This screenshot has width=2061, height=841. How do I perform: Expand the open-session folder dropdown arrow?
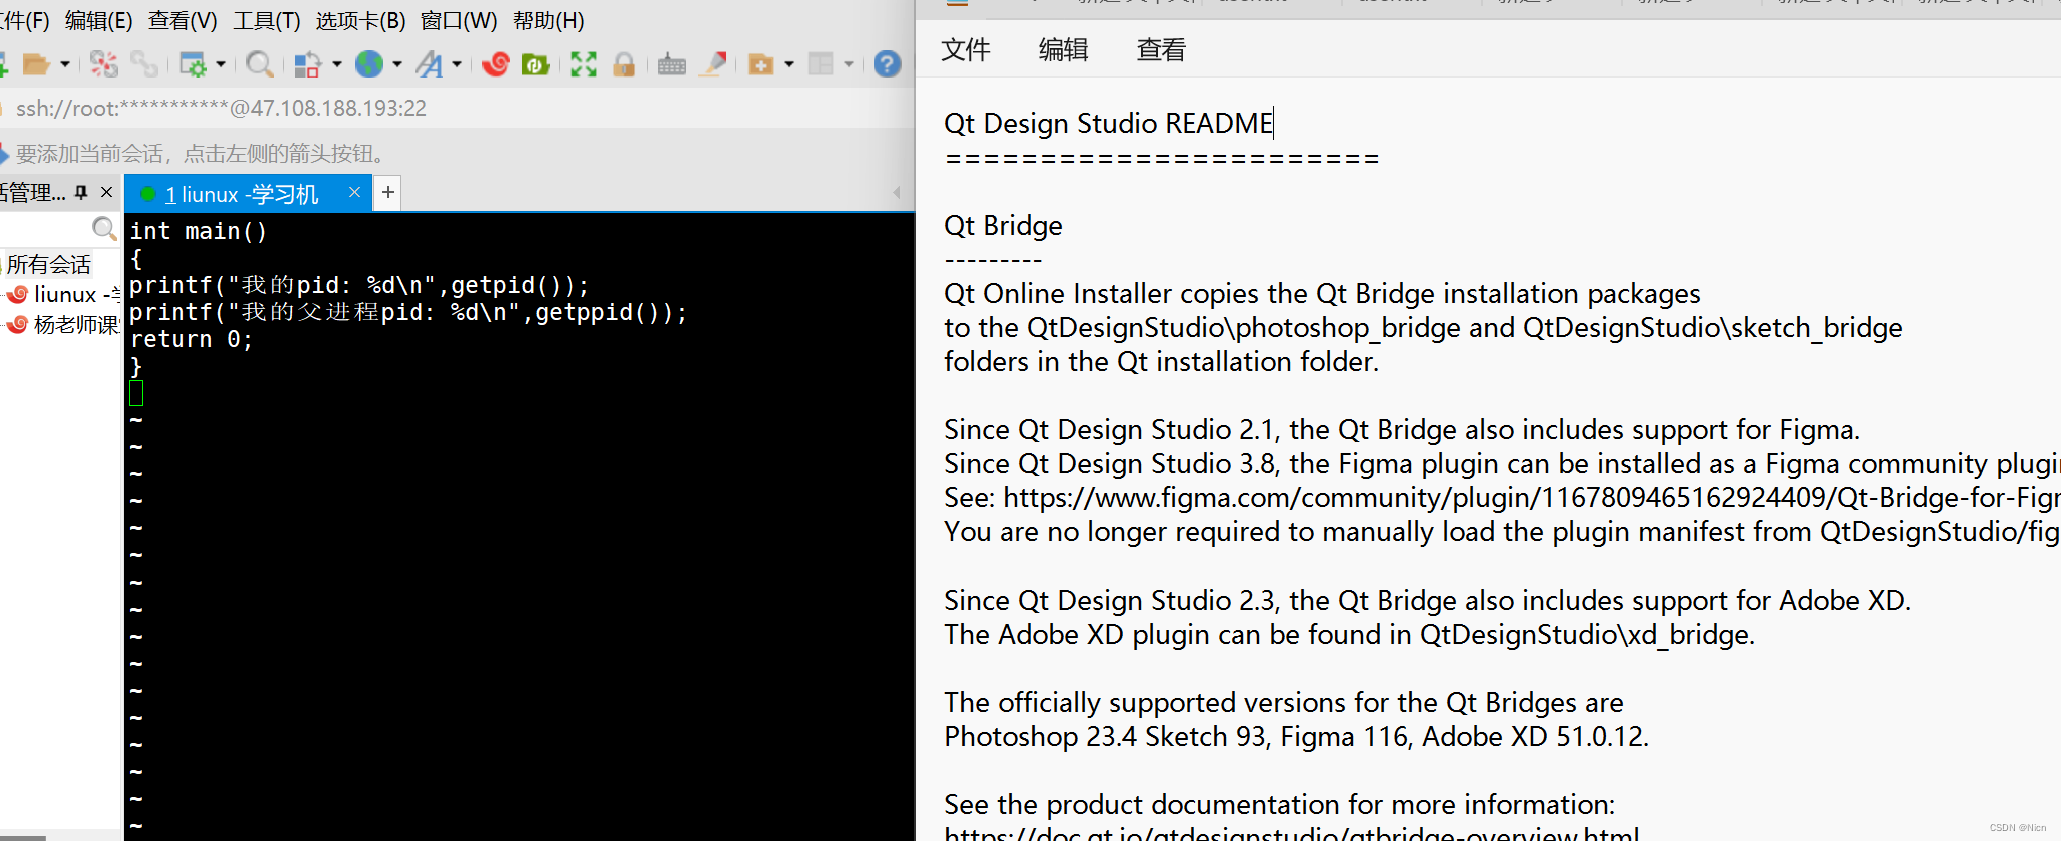coord(65,64)
